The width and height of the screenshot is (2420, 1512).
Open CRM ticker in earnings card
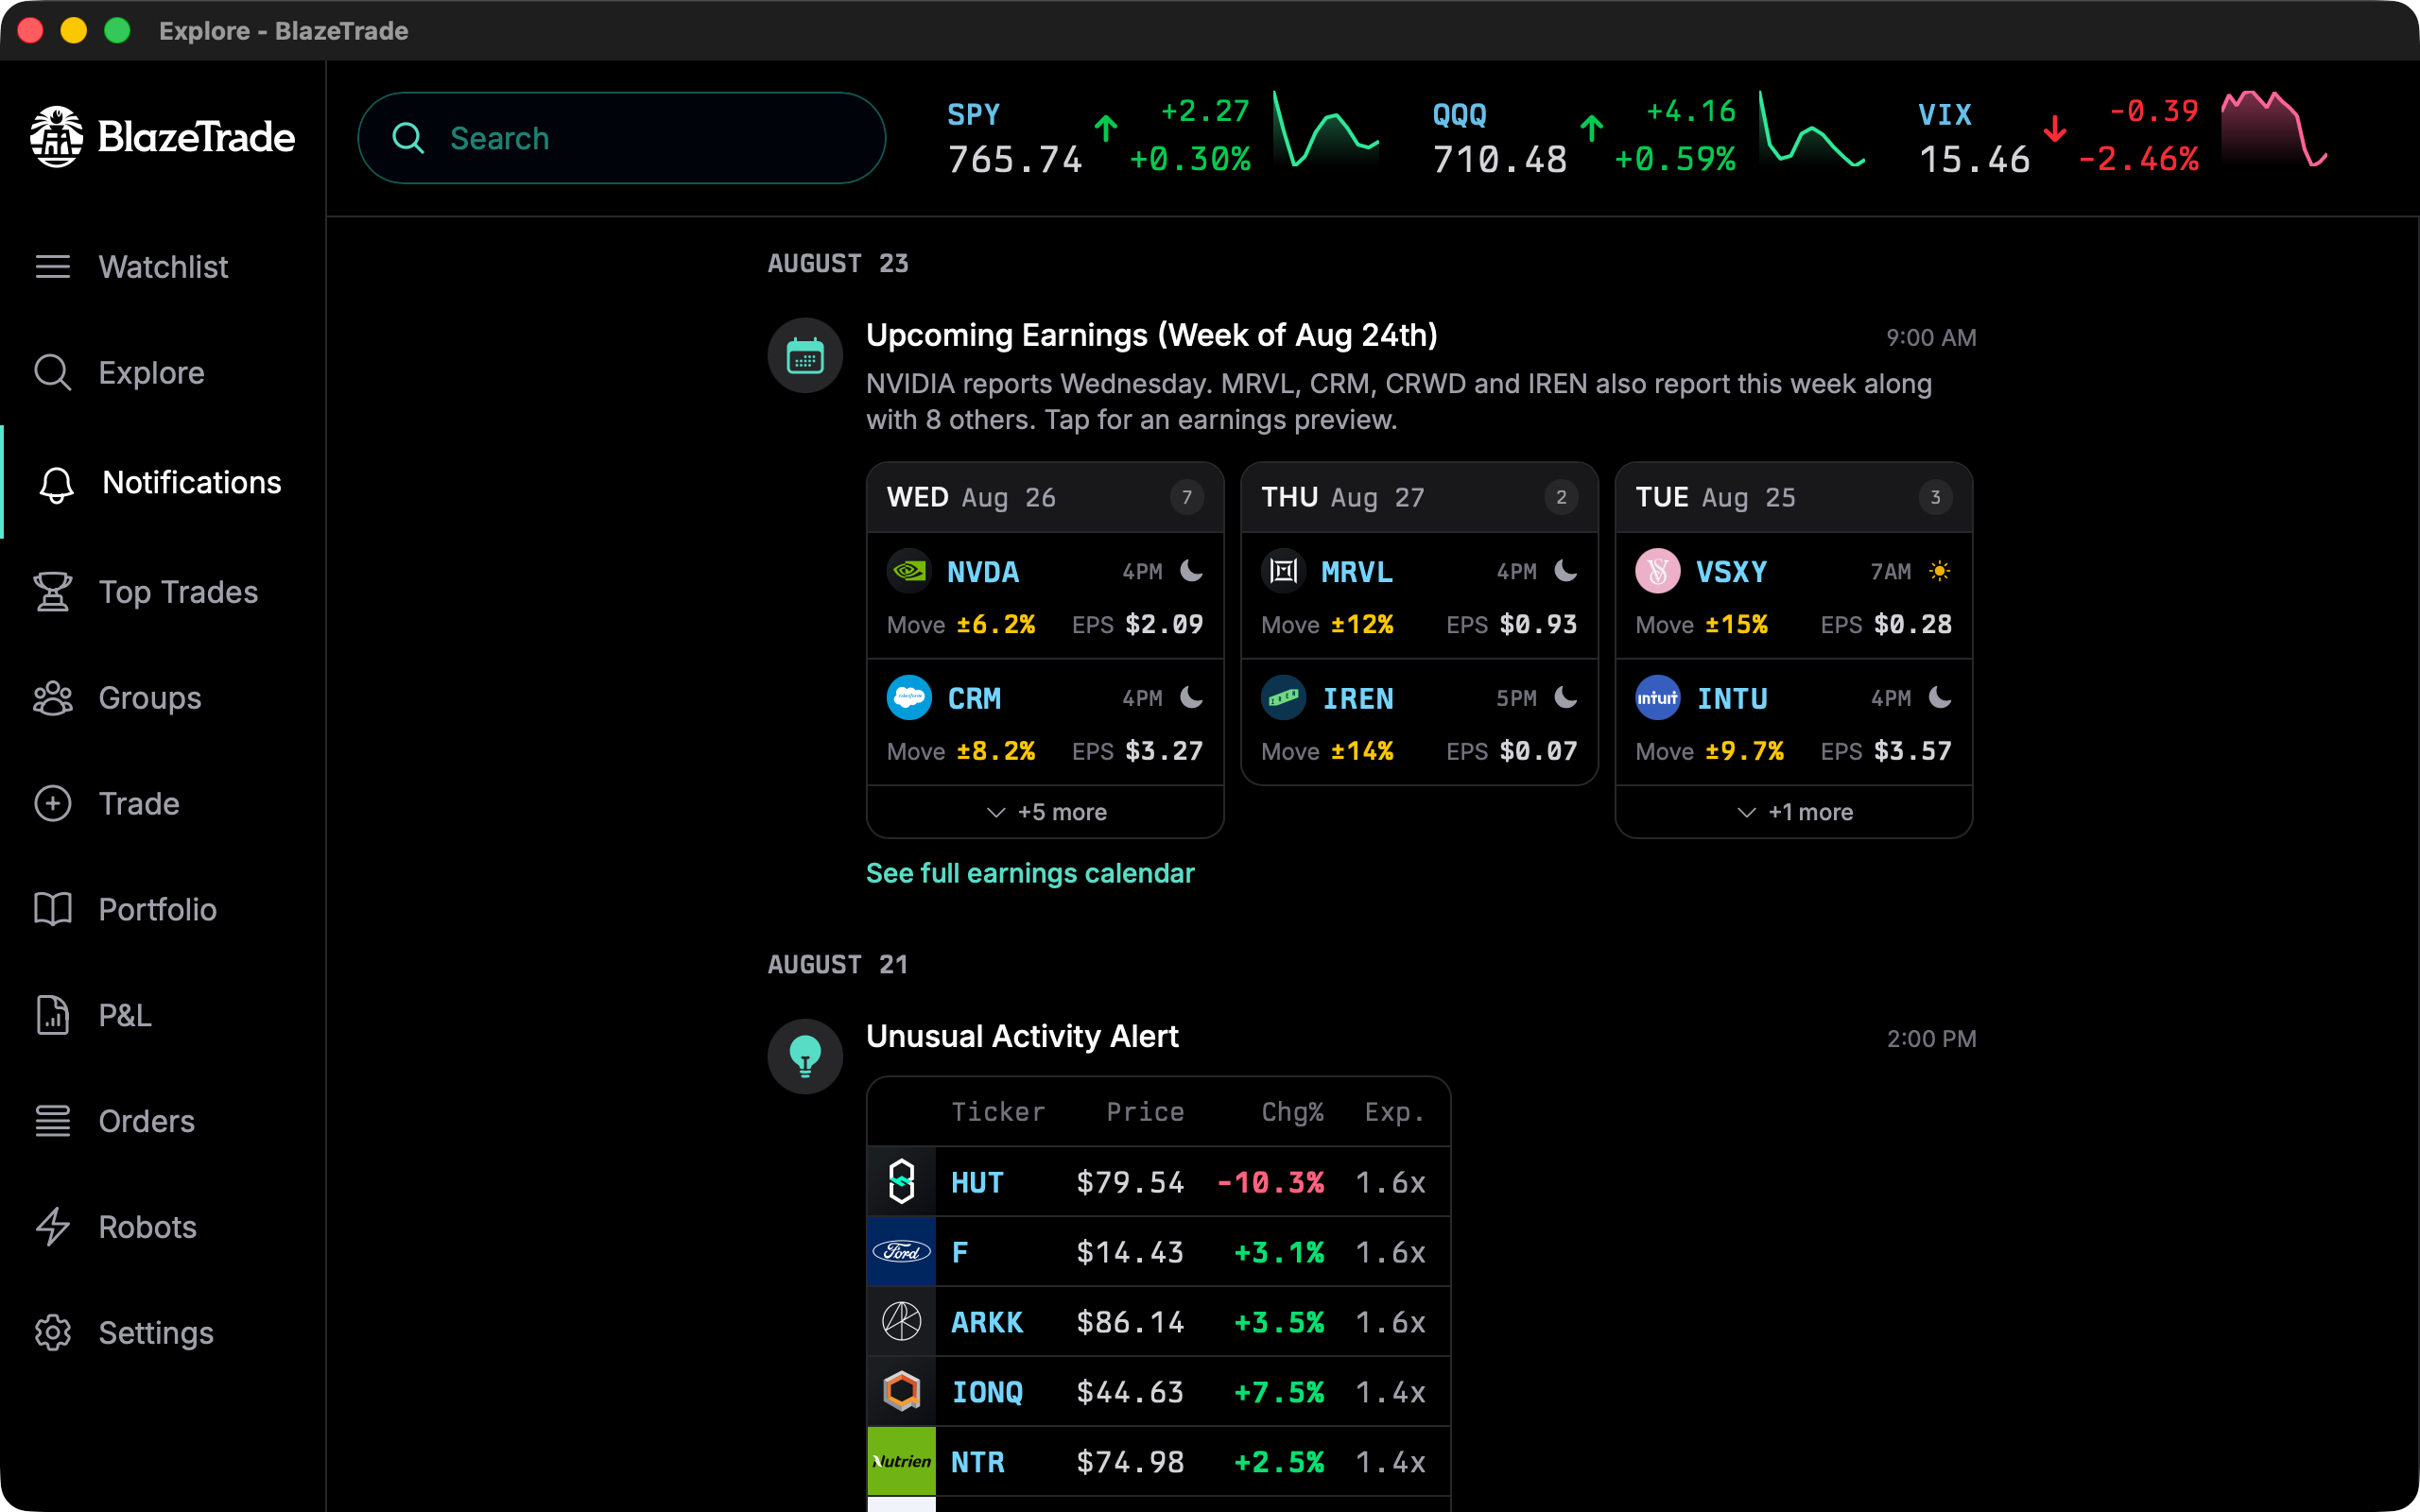pyautogui.click(x=974, y=699)
